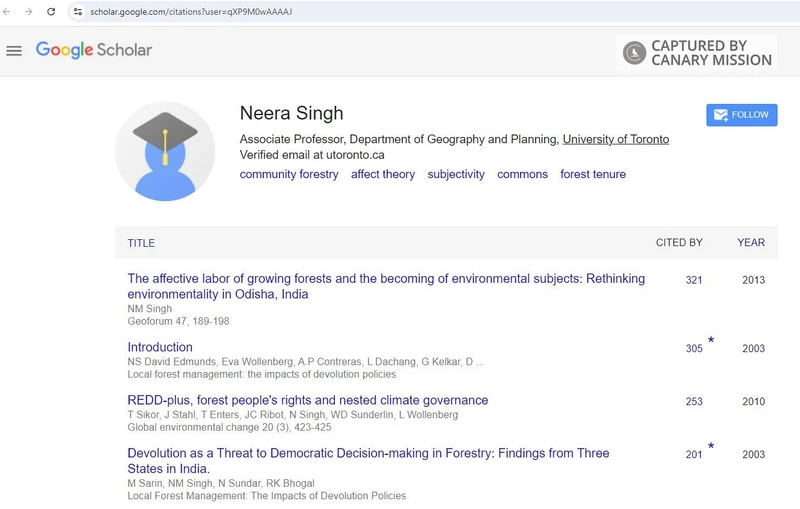Viewport: 800px width, 509px height.
Task: Click 'Global environmental change 20 (3), 423-425' text
Action: click(229, 427)
